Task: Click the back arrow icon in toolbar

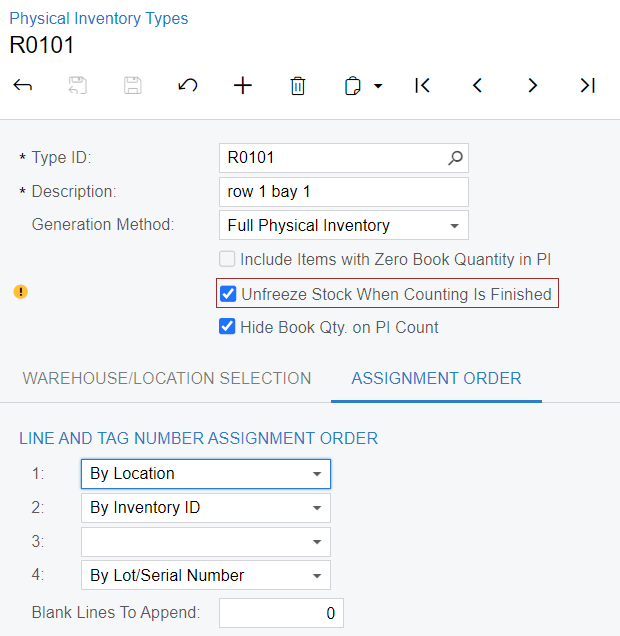Action: click(23, 86)
